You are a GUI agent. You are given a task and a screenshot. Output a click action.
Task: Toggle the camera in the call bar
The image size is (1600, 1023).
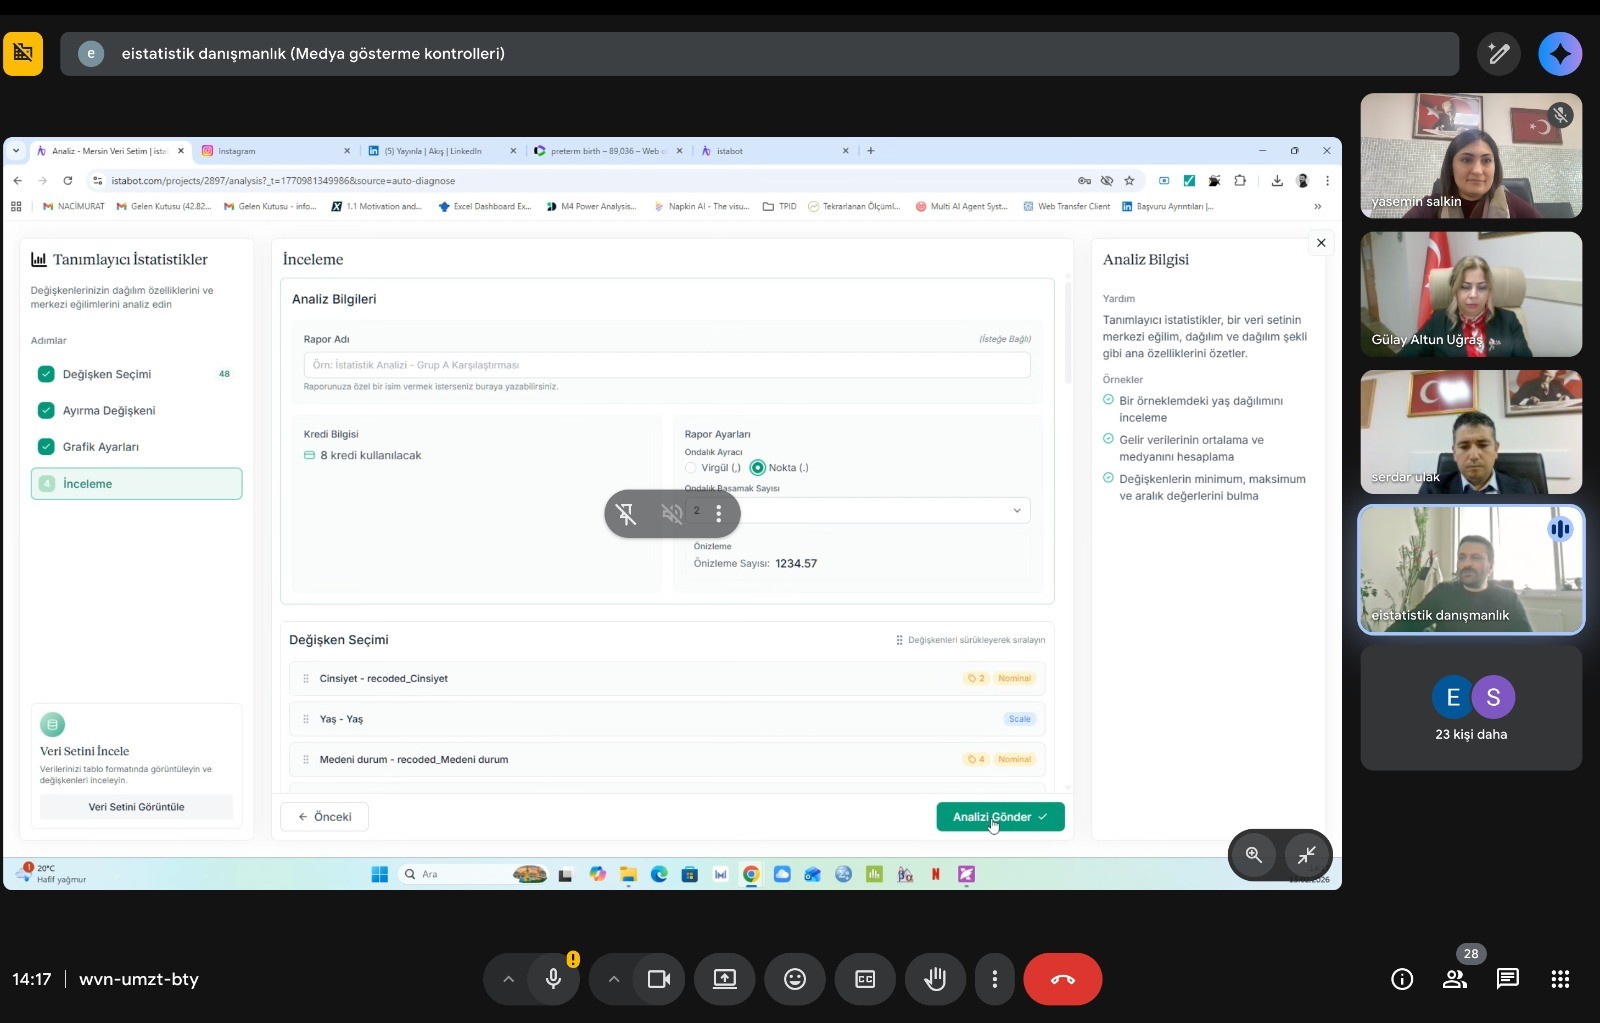tap(658, 979)
